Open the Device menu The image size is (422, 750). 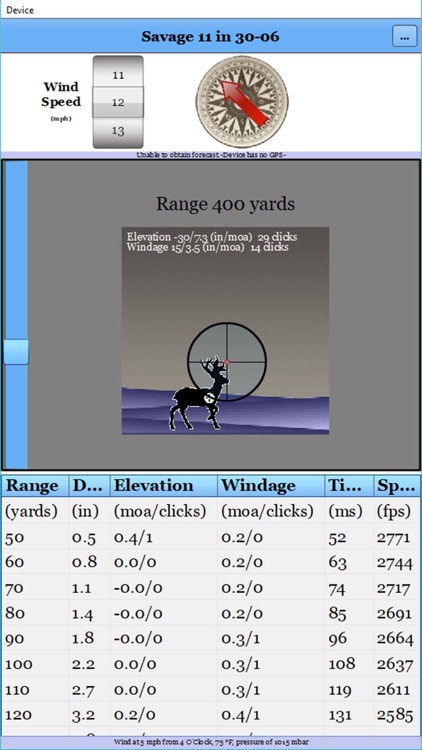click(20, 10)
